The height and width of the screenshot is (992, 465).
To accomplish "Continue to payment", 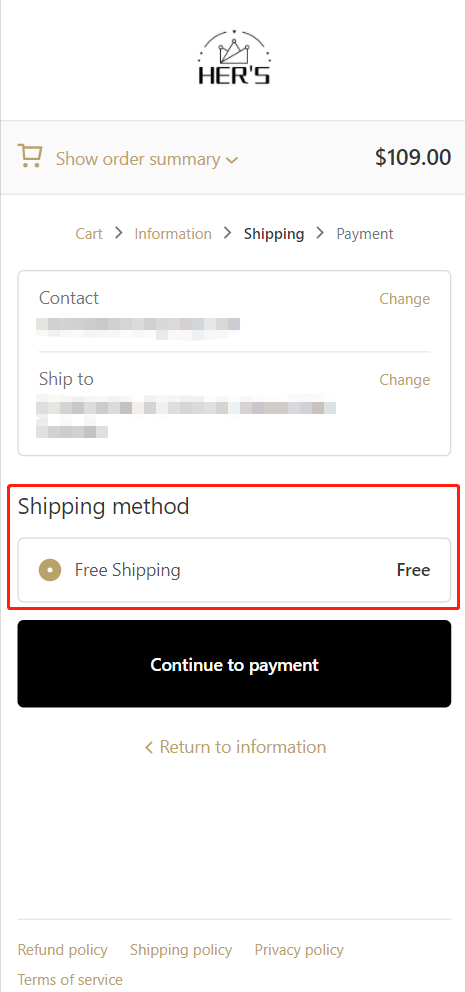I will coord(234,664).
